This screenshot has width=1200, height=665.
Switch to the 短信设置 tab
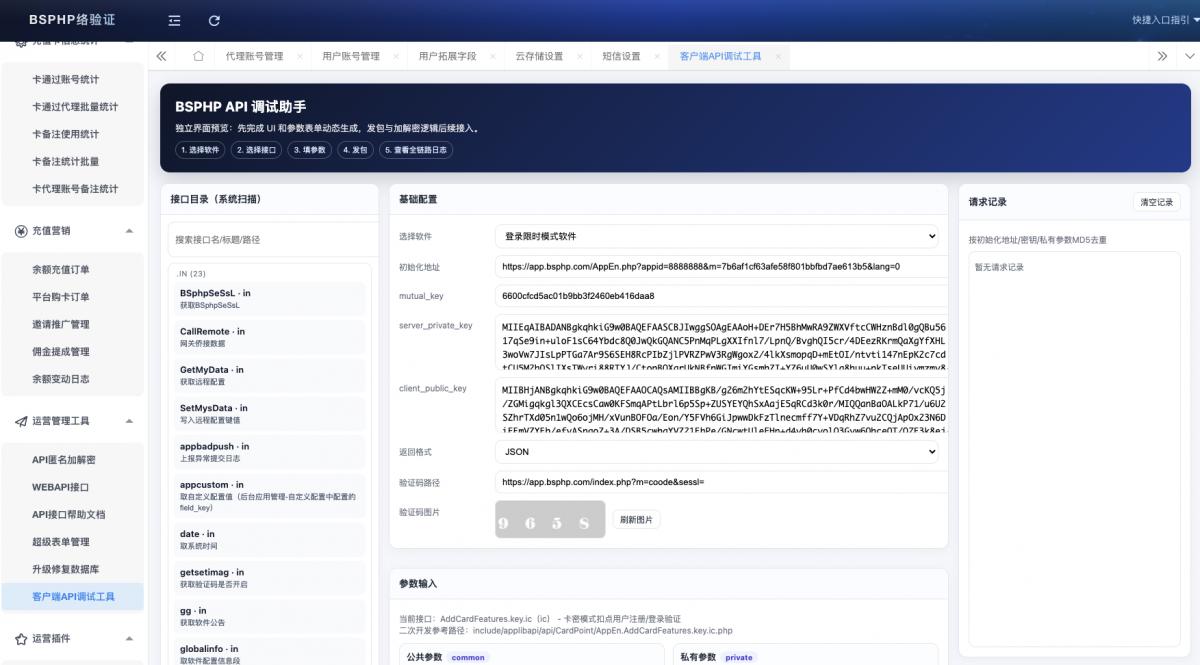pyautogui.click(x=622, y=57)
